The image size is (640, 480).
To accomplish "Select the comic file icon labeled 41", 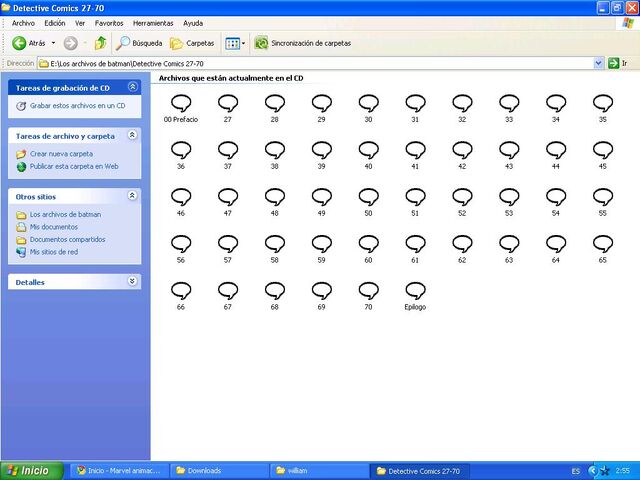I will click(x=416, y=150).
